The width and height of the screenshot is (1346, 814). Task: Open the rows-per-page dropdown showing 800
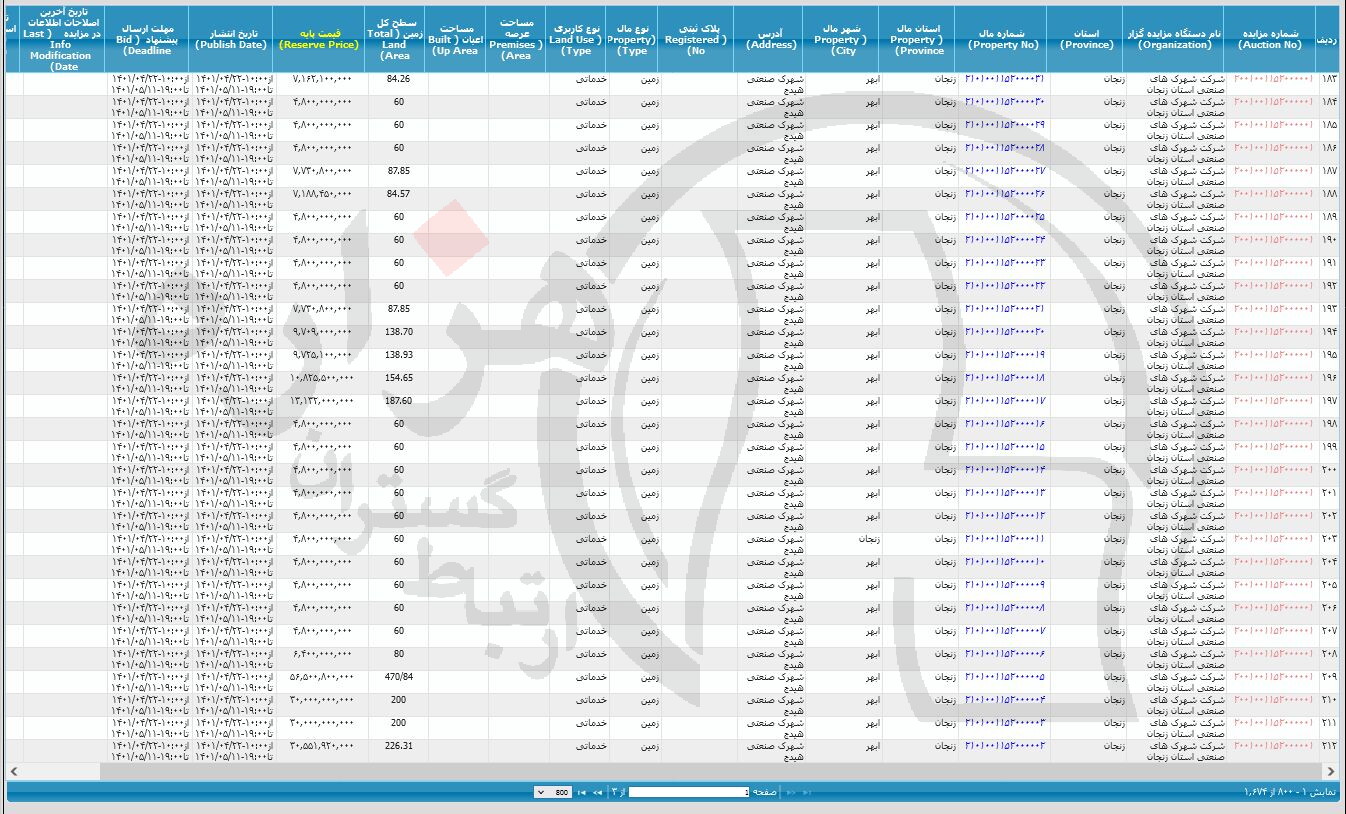coord(553,792)
